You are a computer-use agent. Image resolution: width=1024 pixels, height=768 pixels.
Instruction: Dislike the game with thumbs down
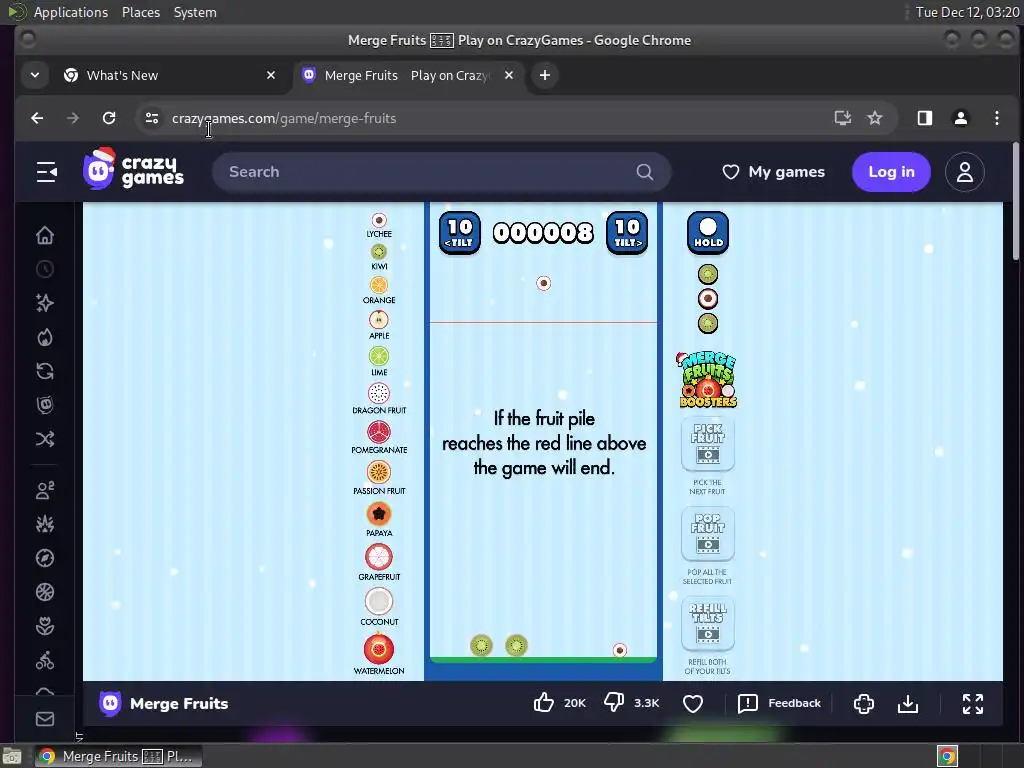[614, 703]
